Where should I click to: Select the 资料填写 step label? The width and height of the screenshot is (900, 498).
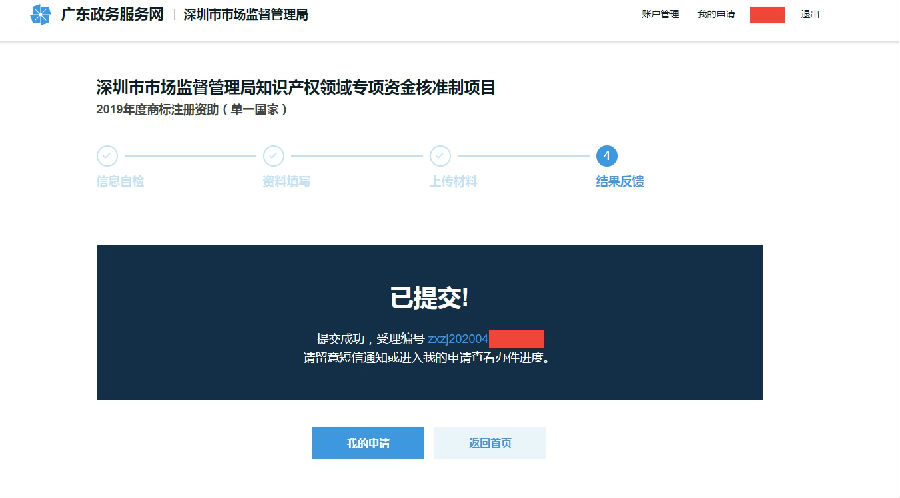tap(286, 182)
